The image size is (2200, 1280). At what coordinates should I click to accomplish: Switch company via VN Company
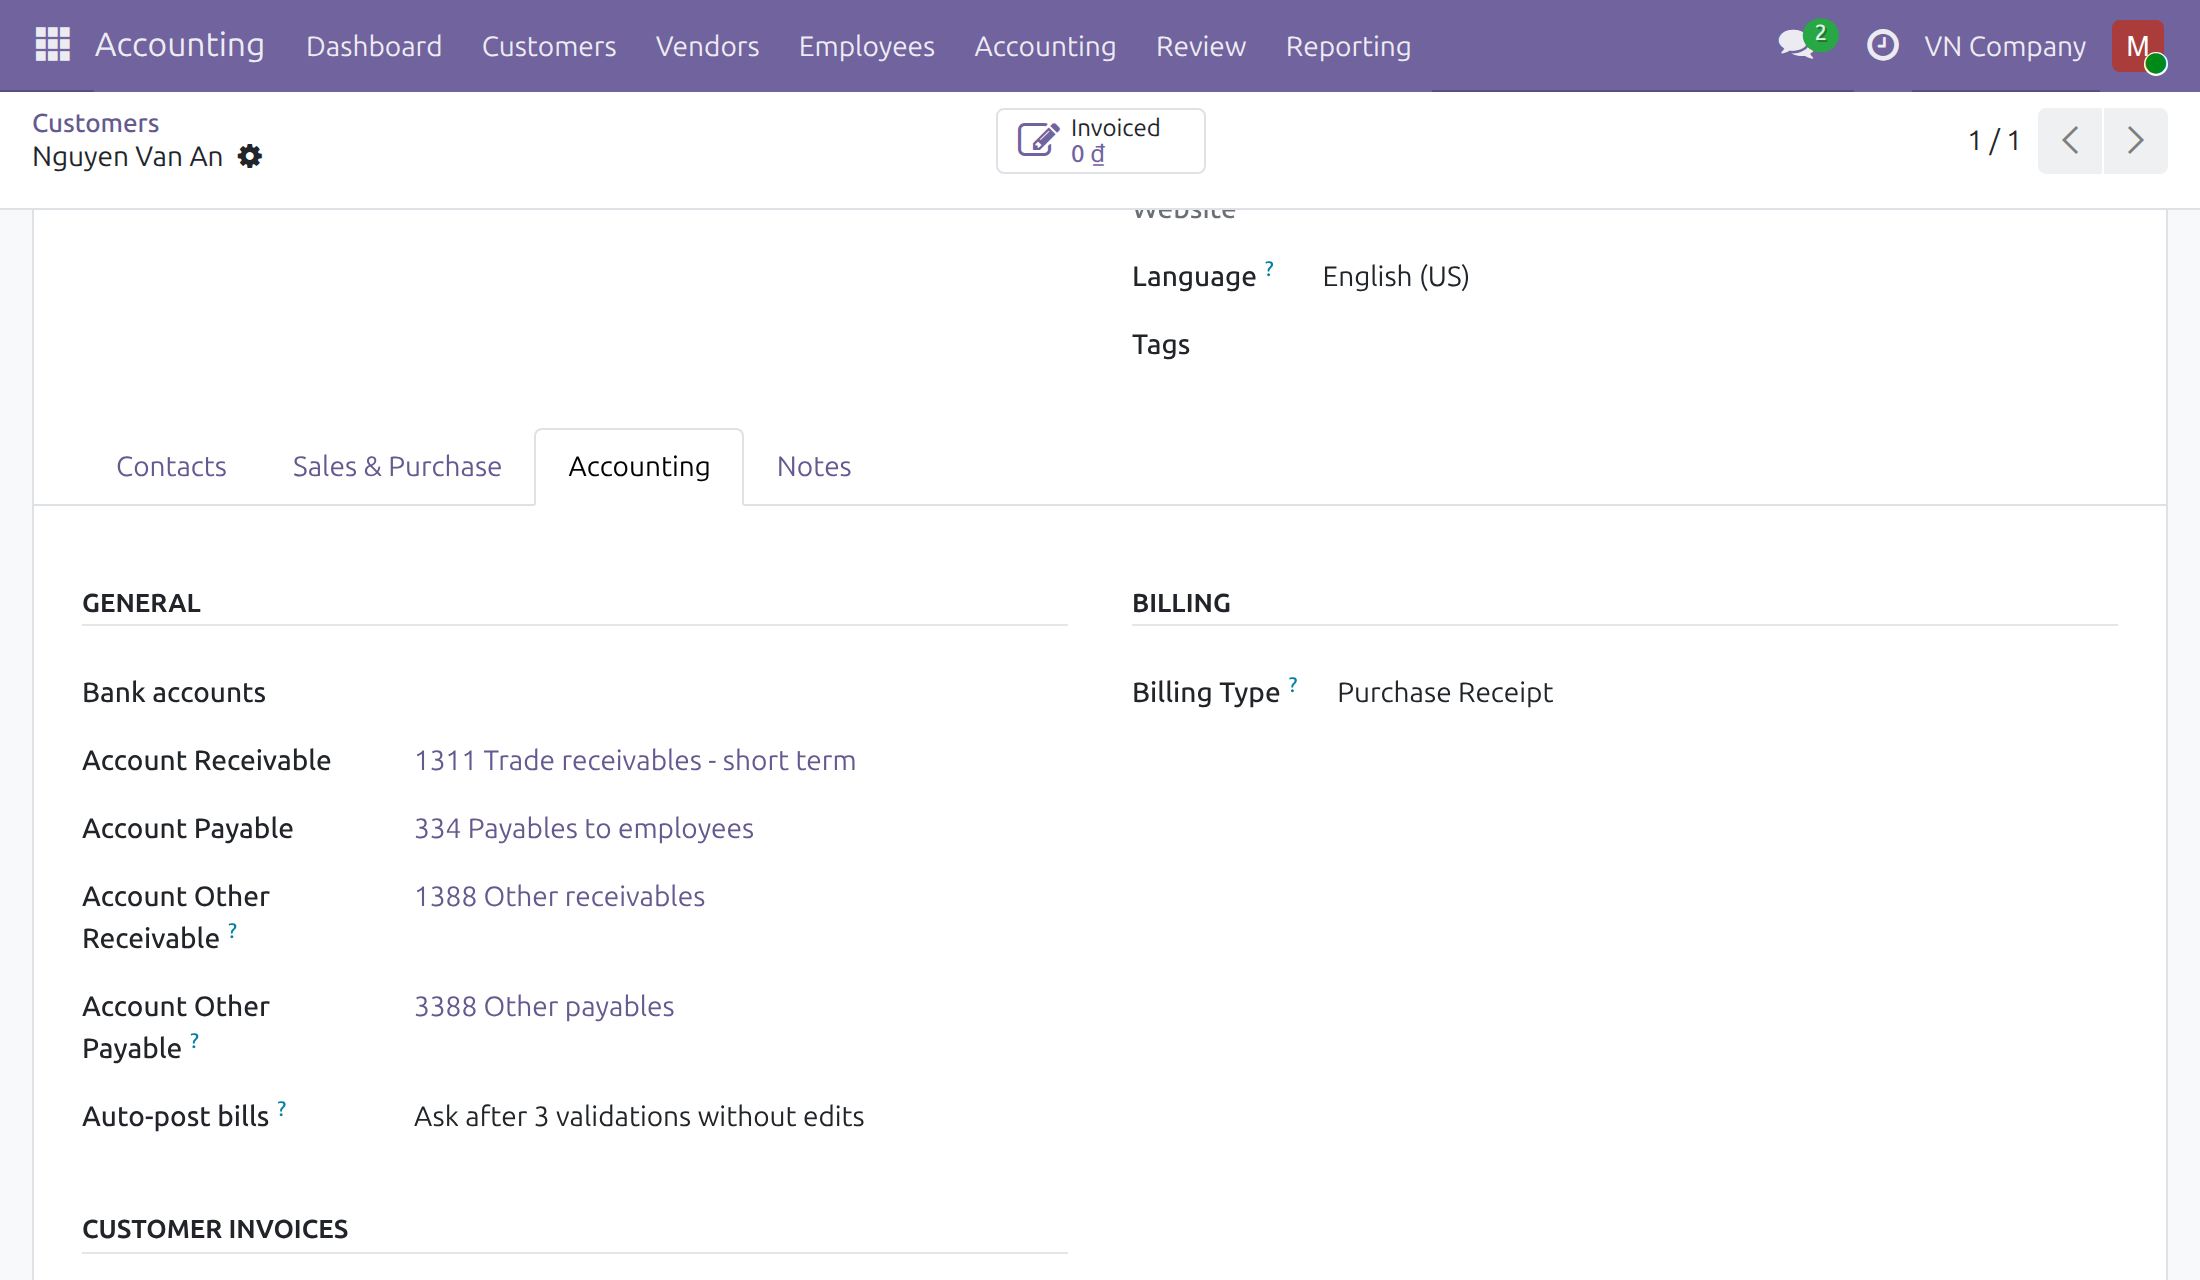[2005, 46]
